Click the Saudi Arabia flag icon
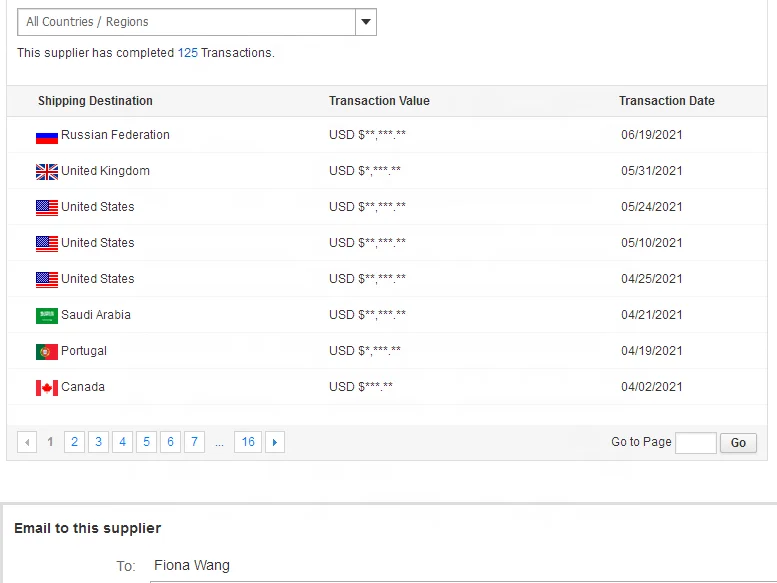This screenshot has height=583, width=777. click(47, 316)
